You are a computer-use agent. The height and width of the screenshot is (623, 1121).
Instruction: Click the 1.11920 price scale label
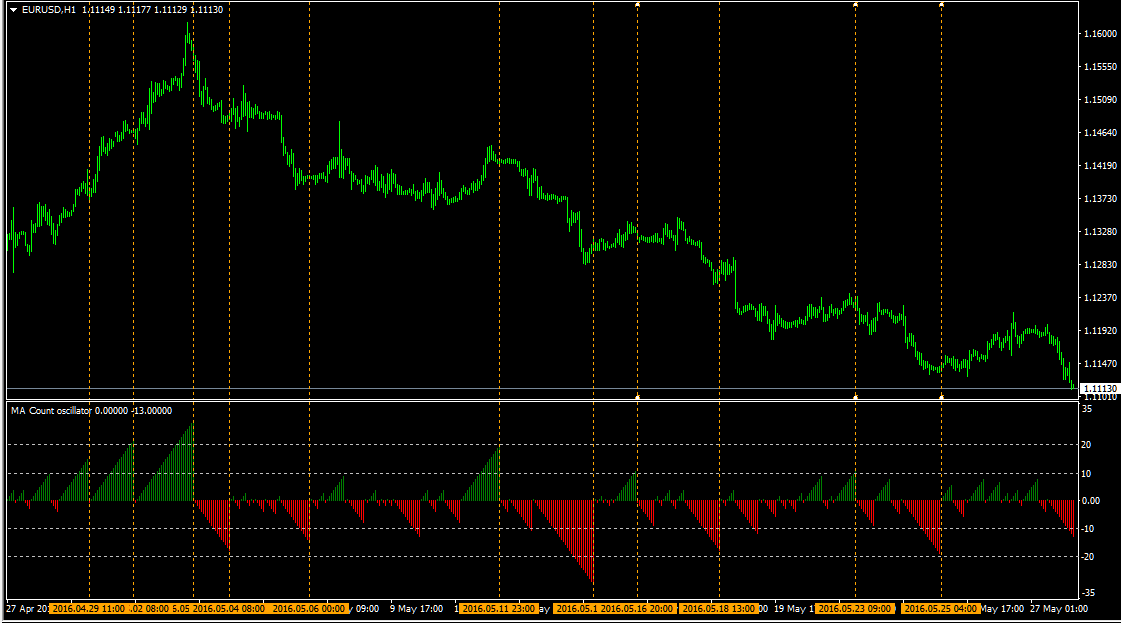(1100, 330)
